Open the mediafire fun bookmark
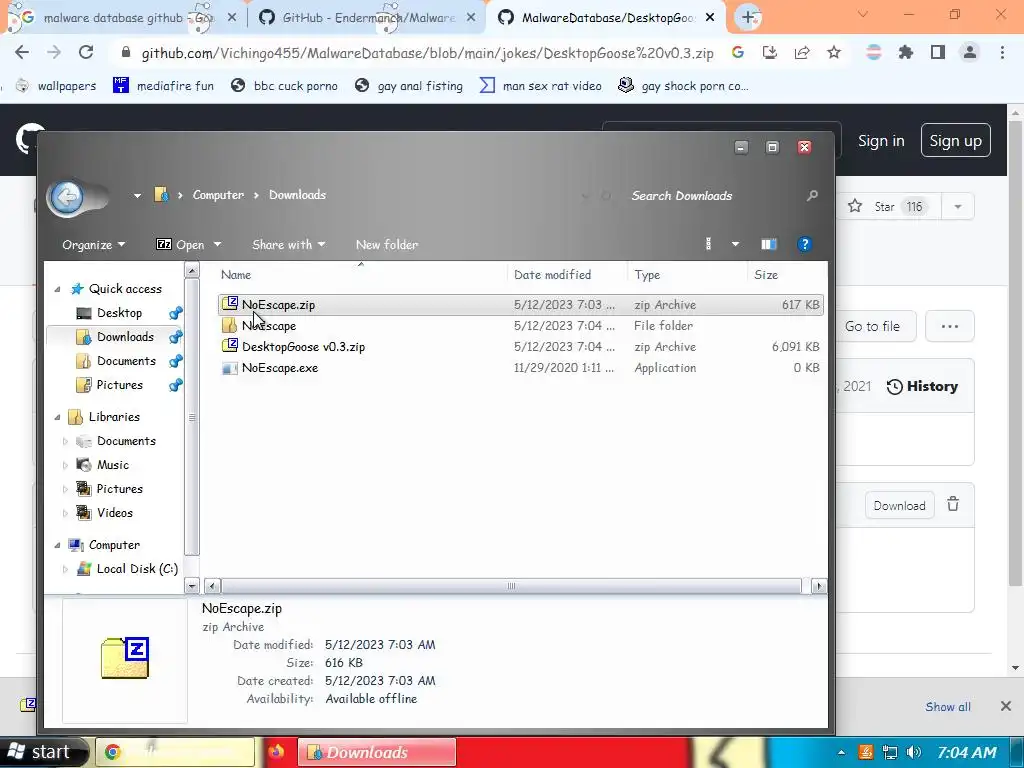 163,86
